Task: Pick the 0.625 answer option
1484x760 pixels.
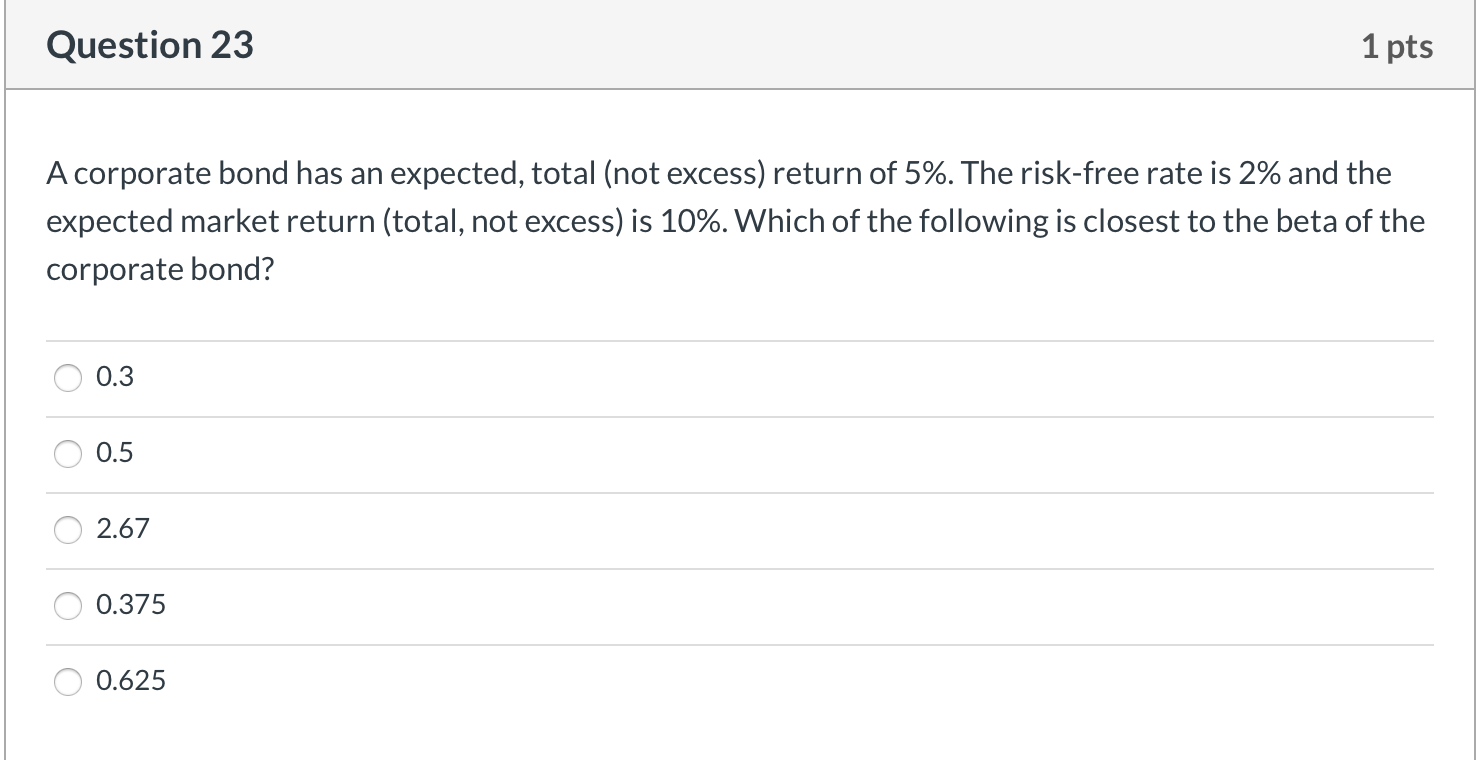Action: [x=68, y=681]
